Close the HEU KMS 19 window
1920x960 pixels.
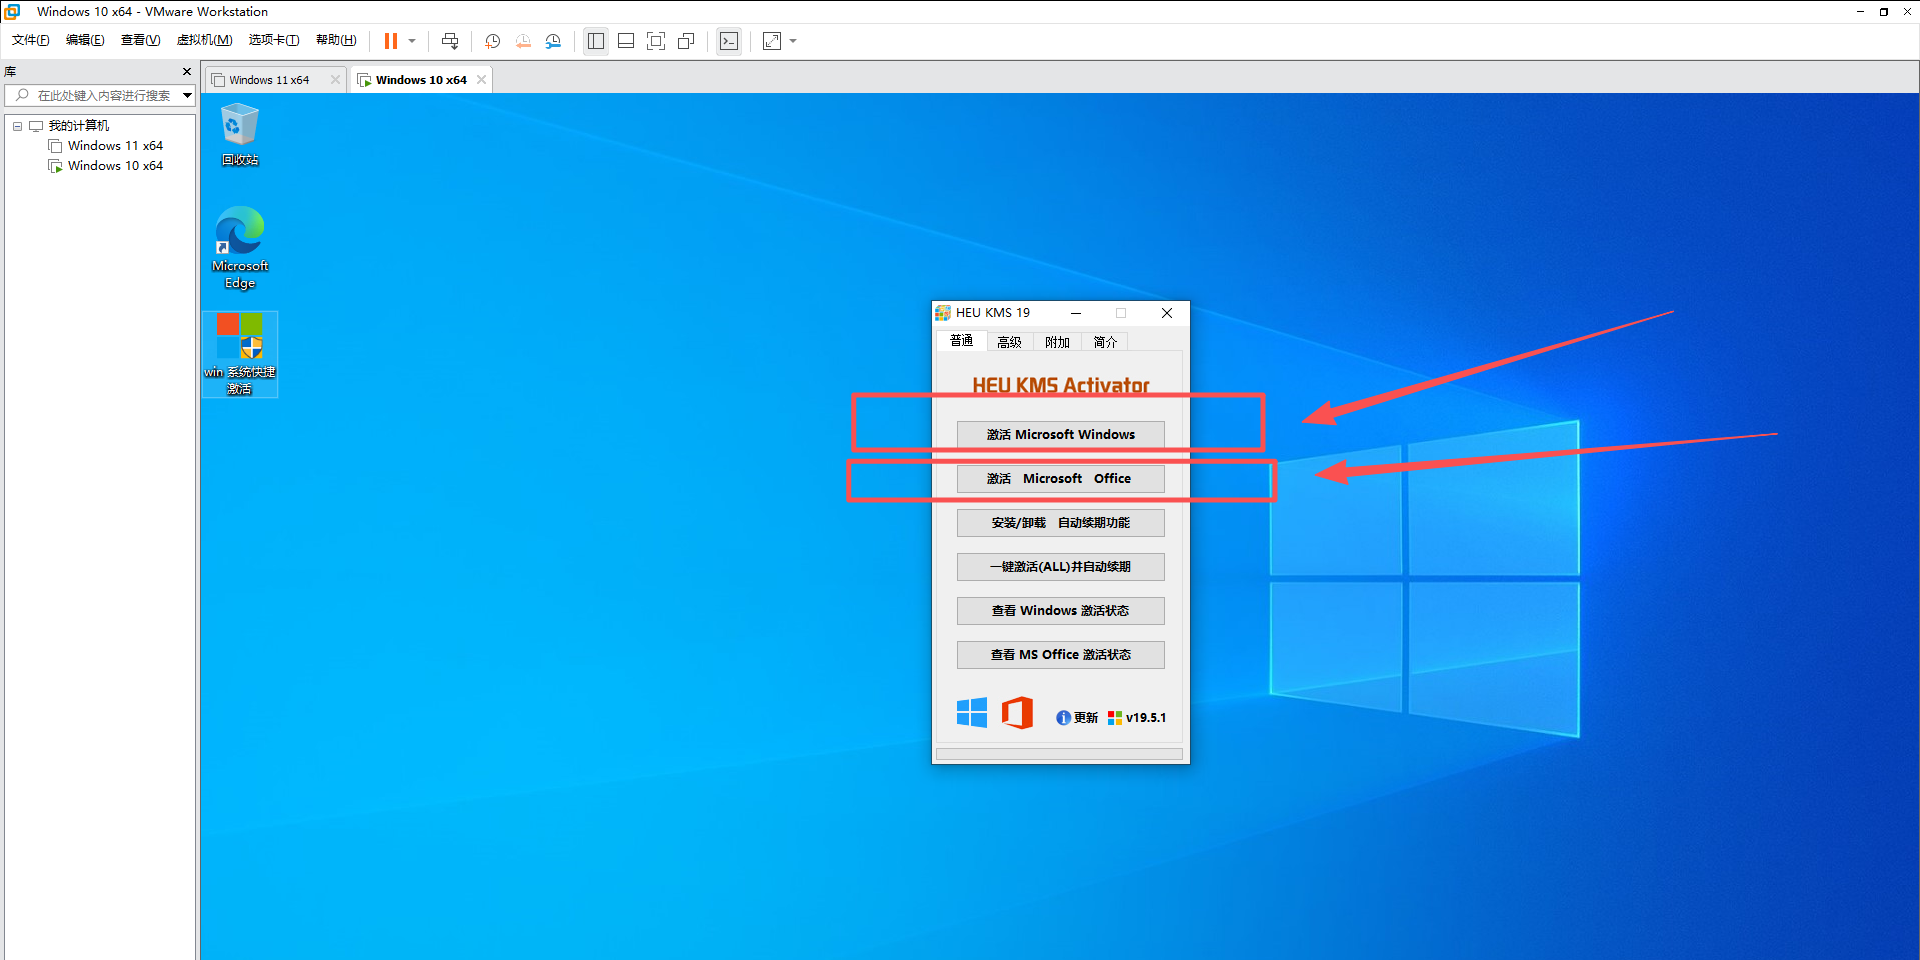point(1167,313)
